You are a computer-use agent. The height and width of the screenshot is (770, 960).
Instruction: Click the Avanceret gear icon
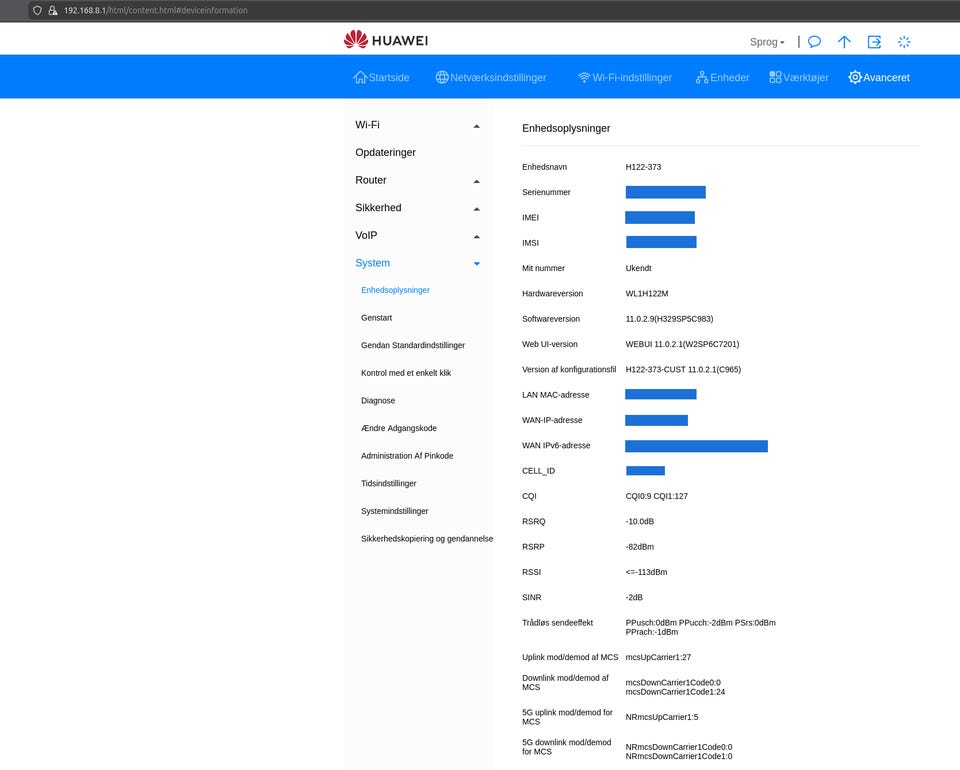(x=855, y=77)
